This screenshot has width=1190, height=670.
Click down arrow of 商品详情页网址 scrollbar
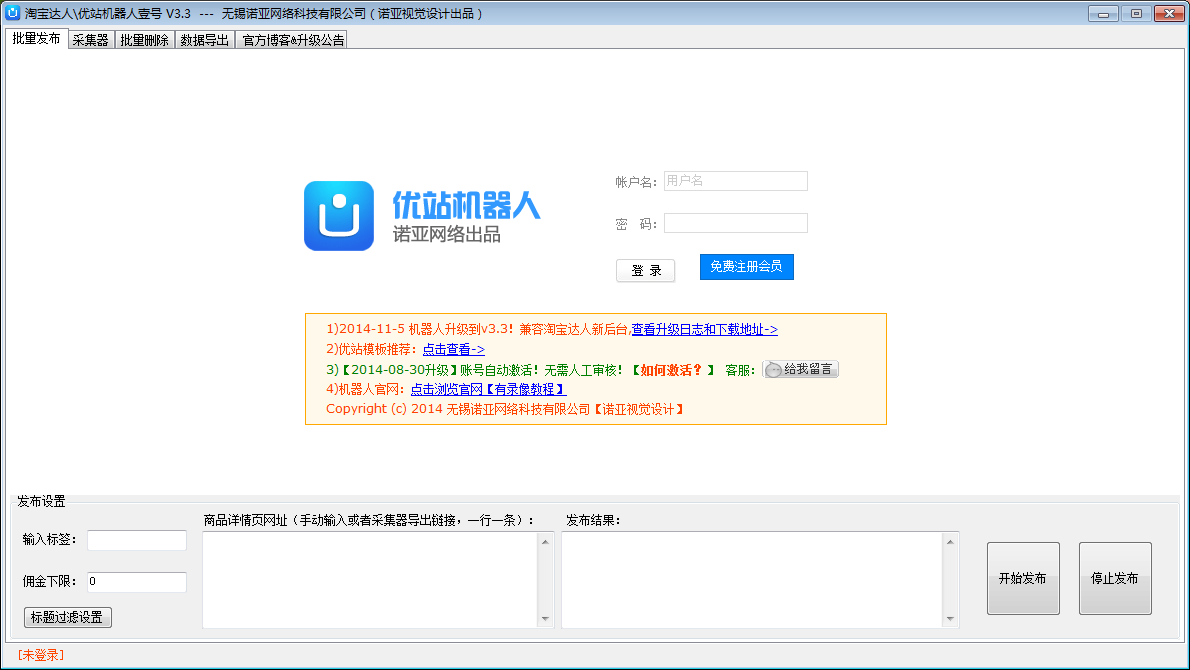pyautogui.click(x=545, y=619)
